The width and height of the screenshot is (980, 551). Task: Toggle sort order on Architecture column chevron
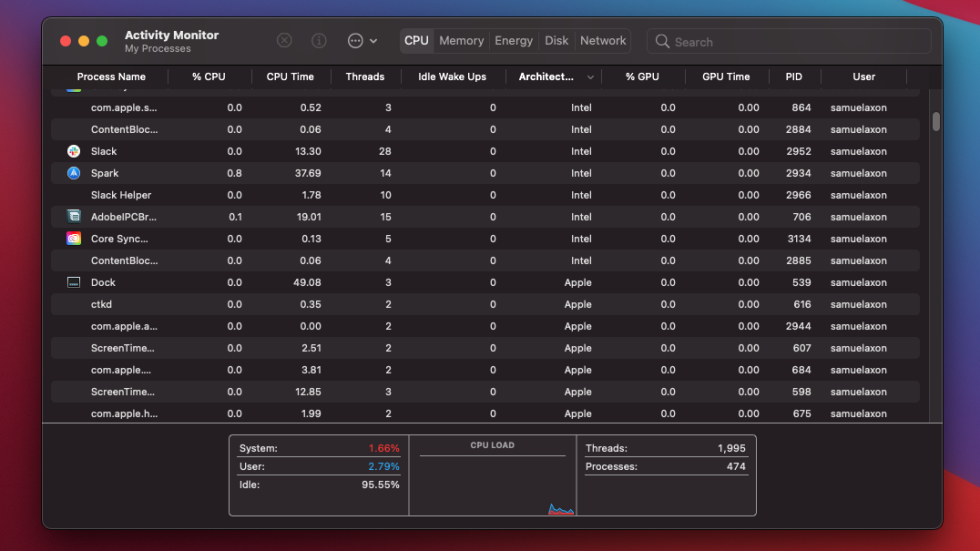point(590,77)
